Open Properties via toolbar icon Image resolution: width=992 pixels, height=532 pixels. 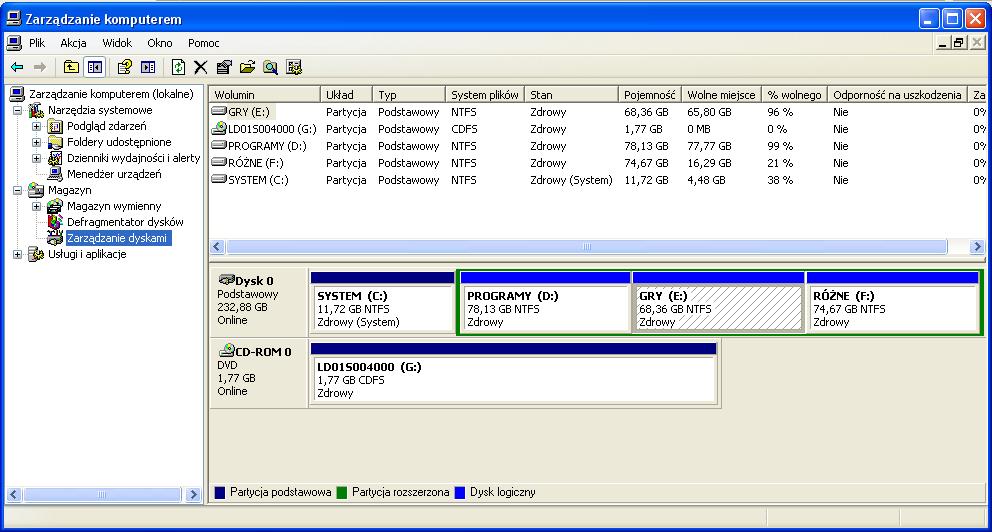[224, 67]
